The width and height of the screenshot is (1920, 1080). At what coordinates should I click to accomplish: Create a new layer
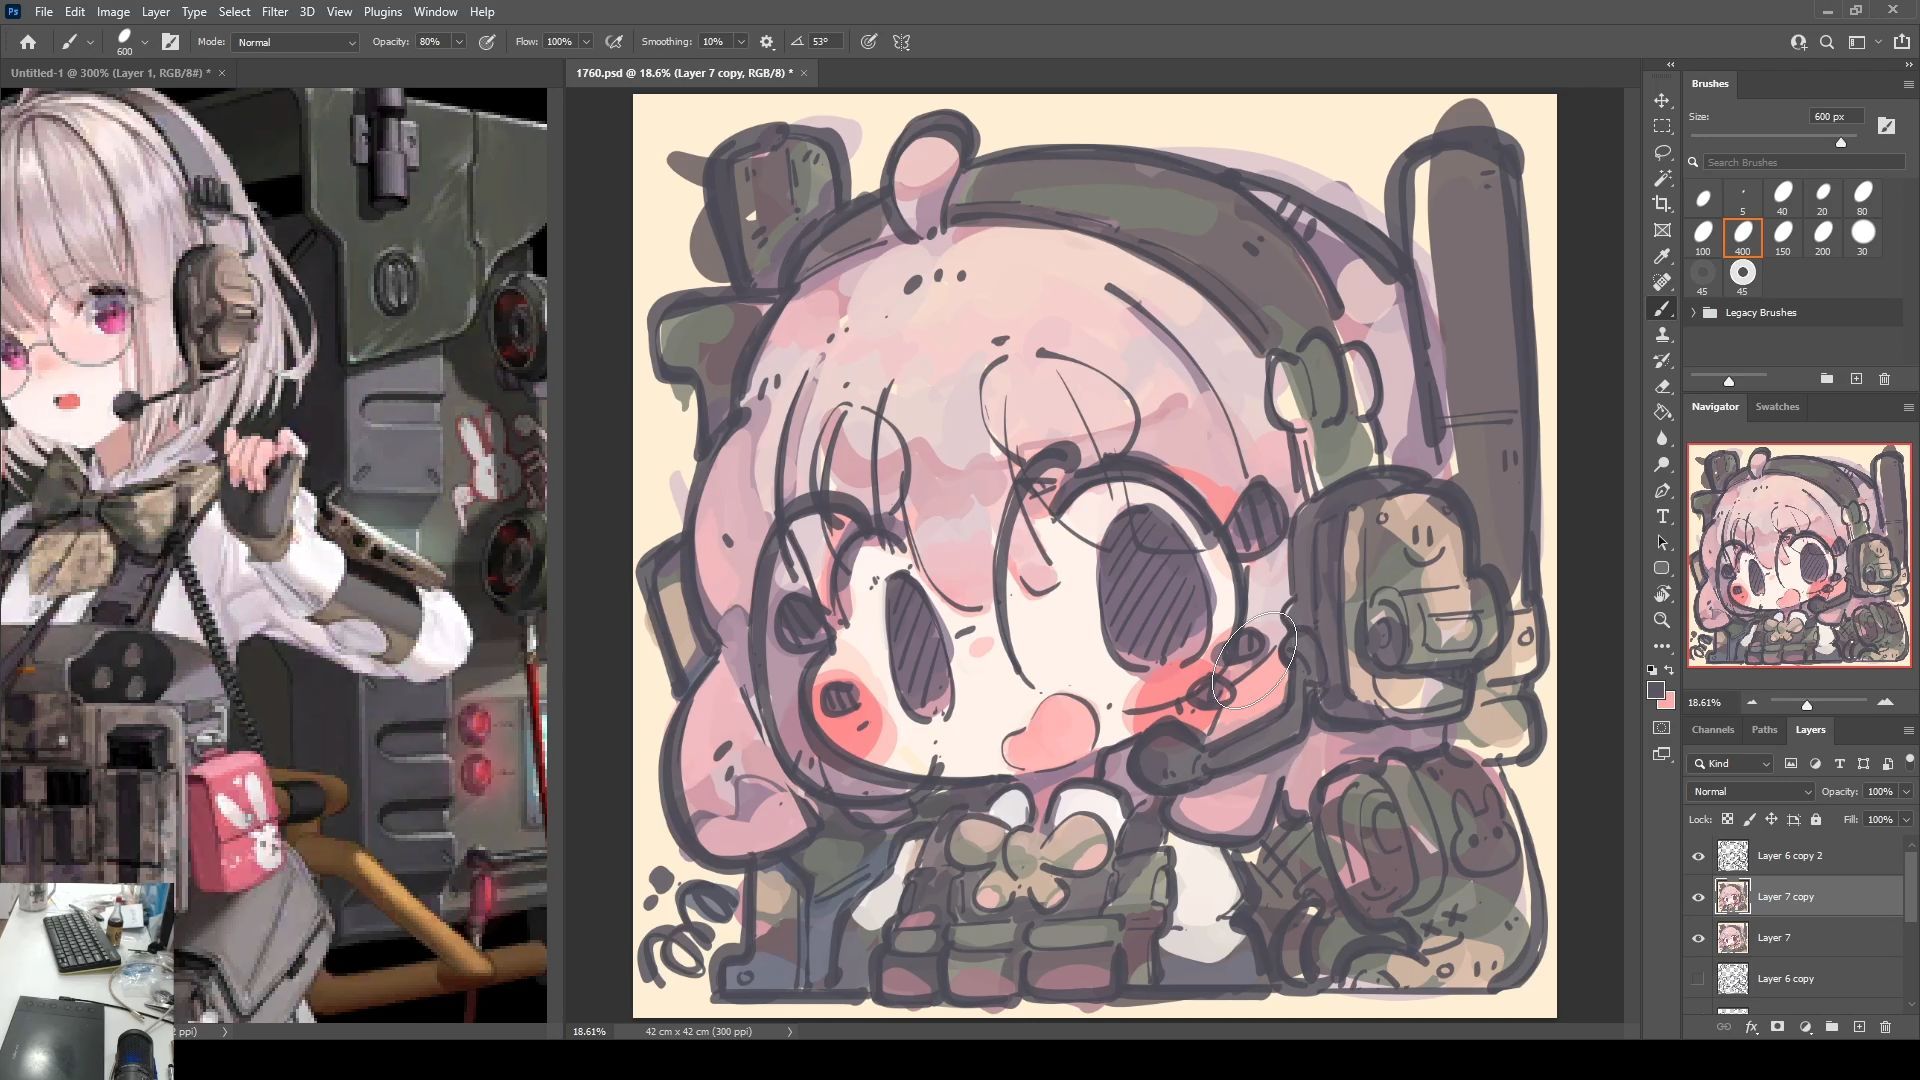pyautogui.click(x=1859, y=1027)
